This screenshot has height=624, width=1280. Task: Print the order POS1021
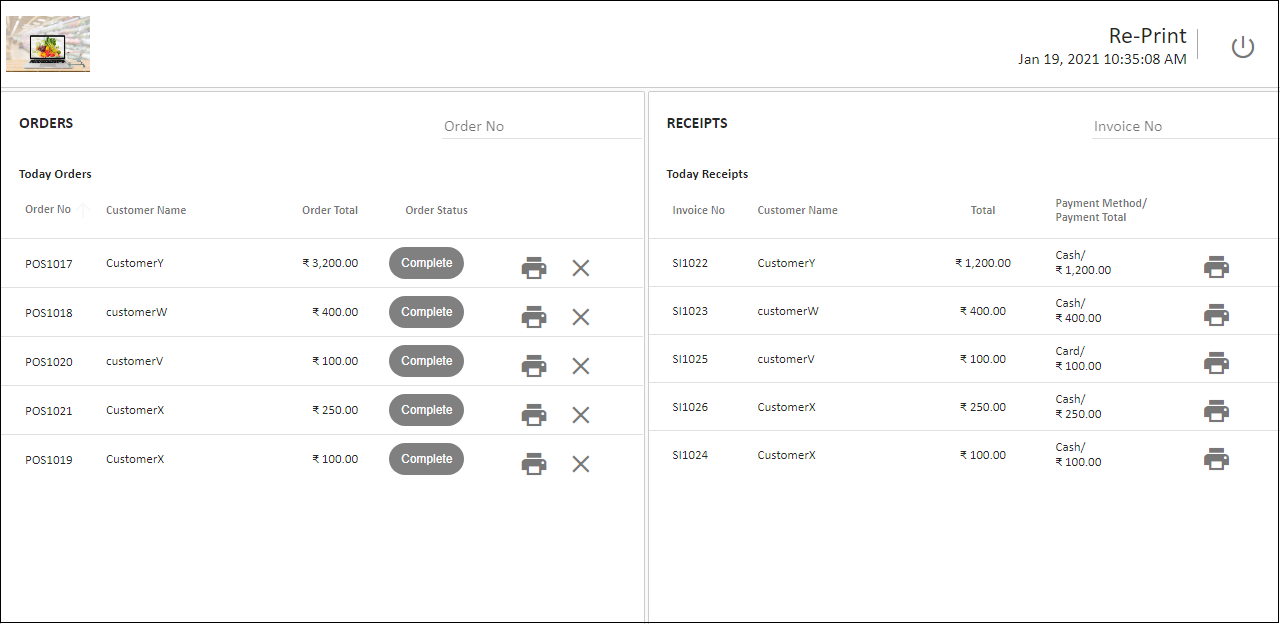(x=534, y=414)
